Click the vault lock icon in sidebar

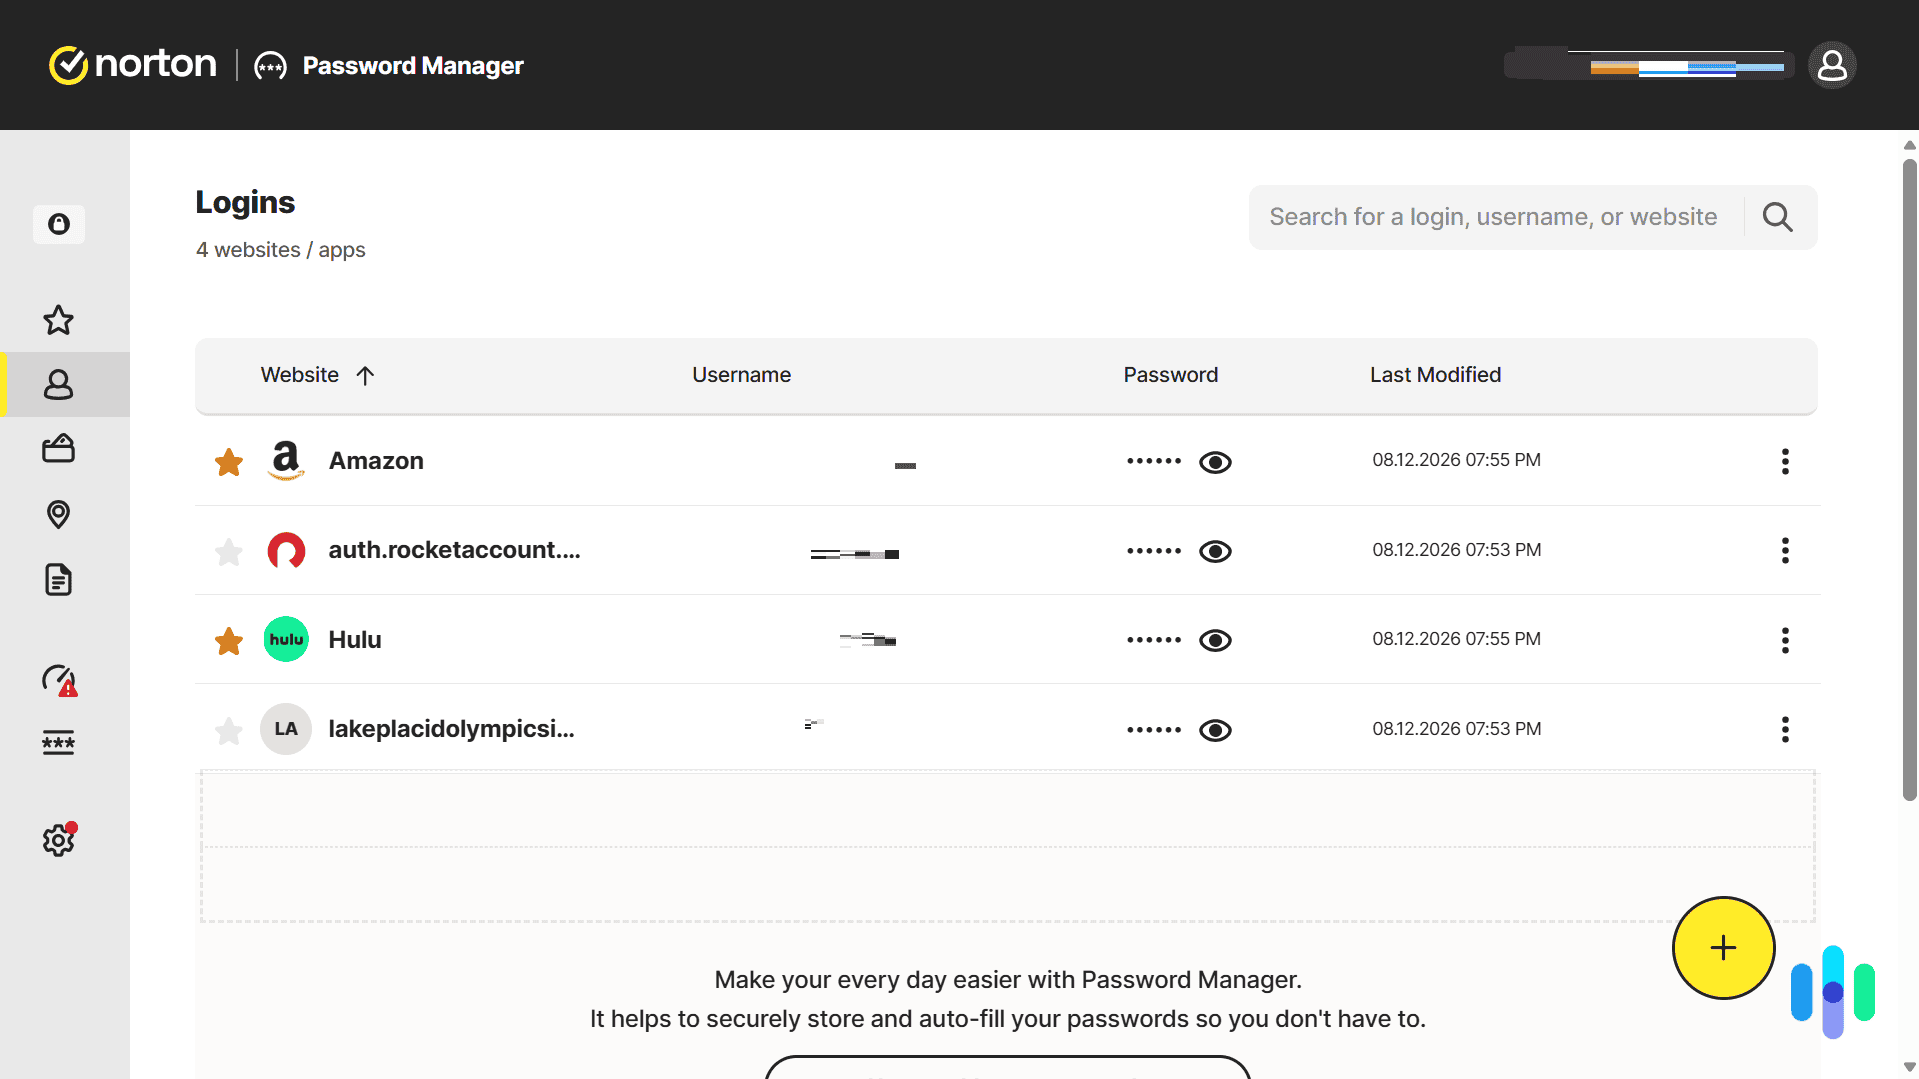pyautogui.click(x=59, y=224)
